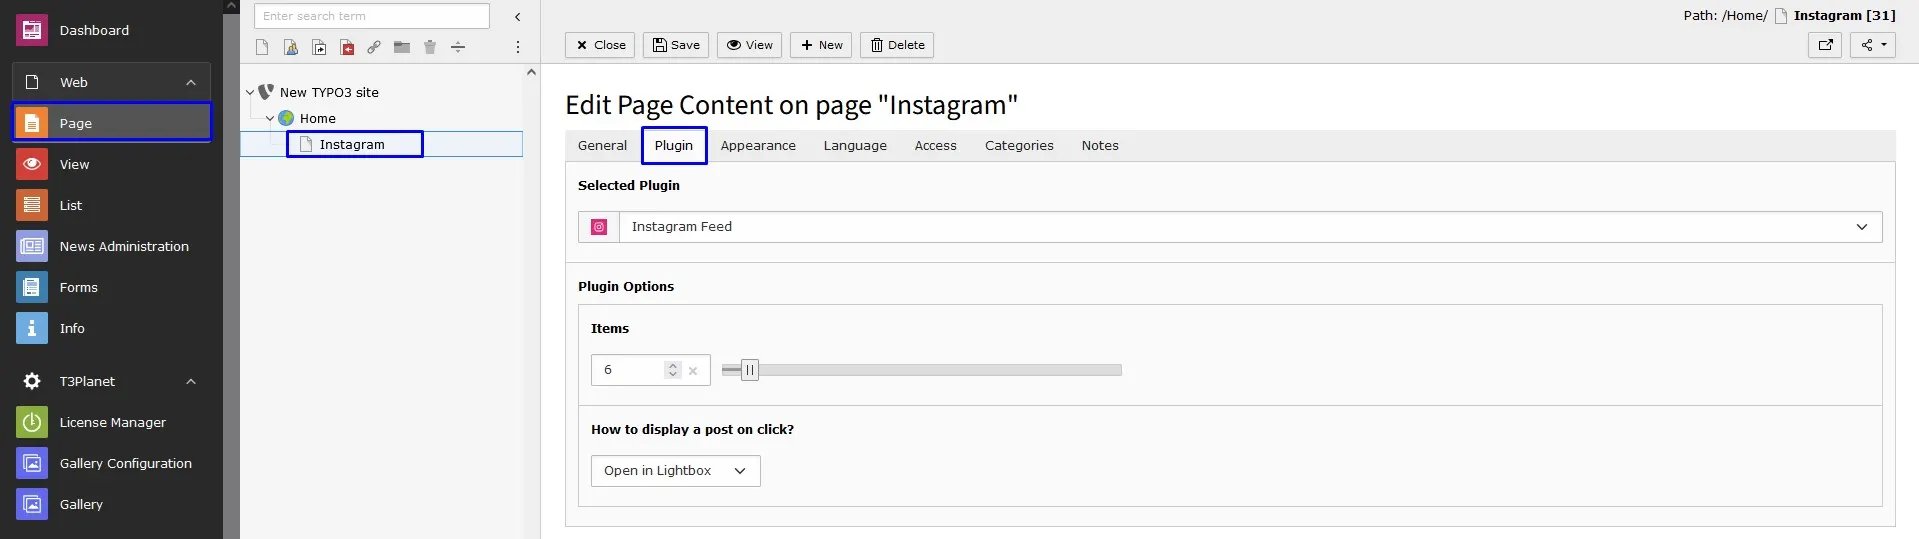Open the post display mode dropdown
The image size is (1919, 539).
coord(675,471)
